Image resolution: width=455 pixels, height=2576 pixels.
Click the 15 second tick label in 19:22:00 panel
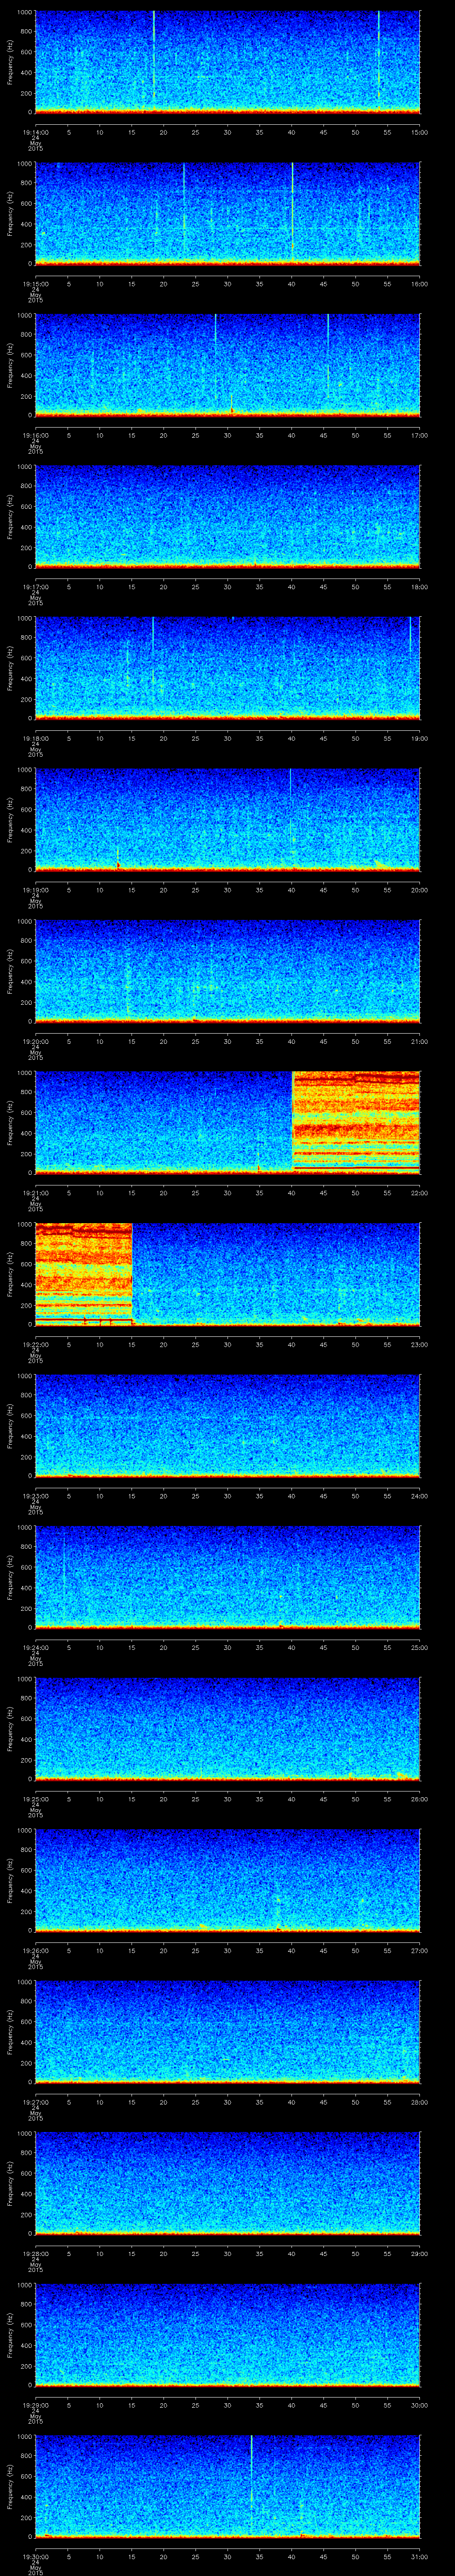[131, 1344]
